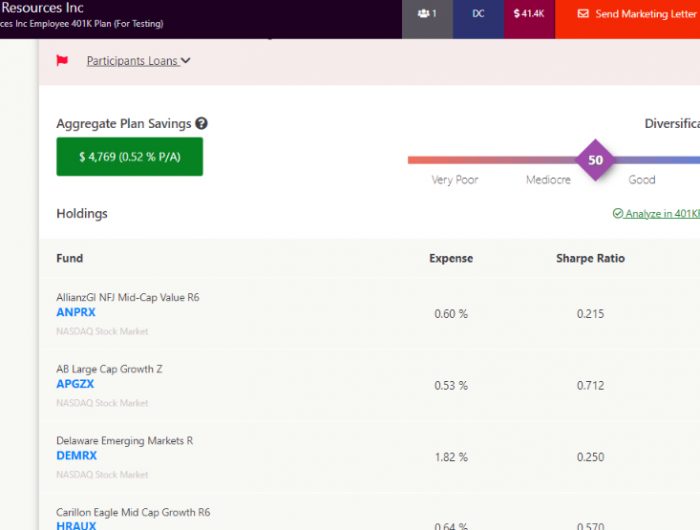The width and height of the screenshot is (700, 530).
Task: Expand the Participants Loans dropdown
Action: pyautogui.click(x=138, y=61)
